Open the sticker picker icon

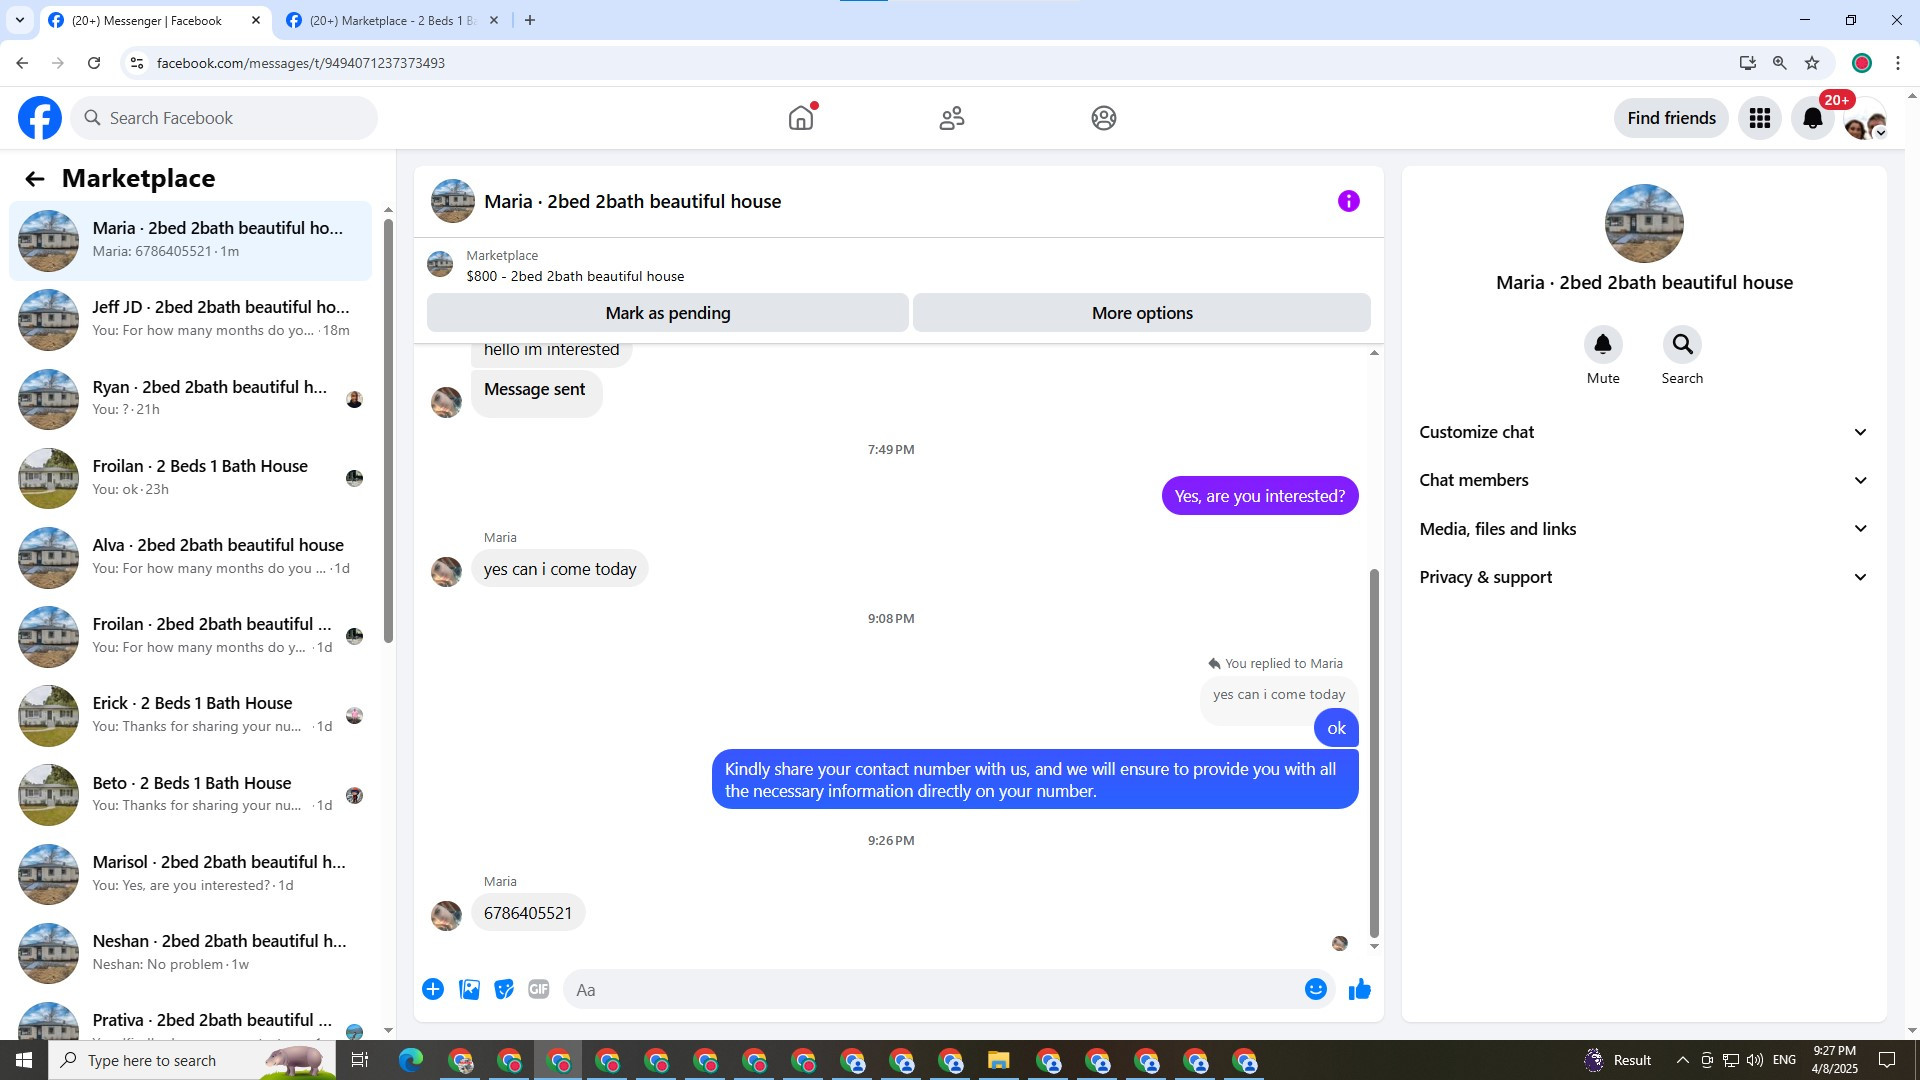[x=504, y=989]
